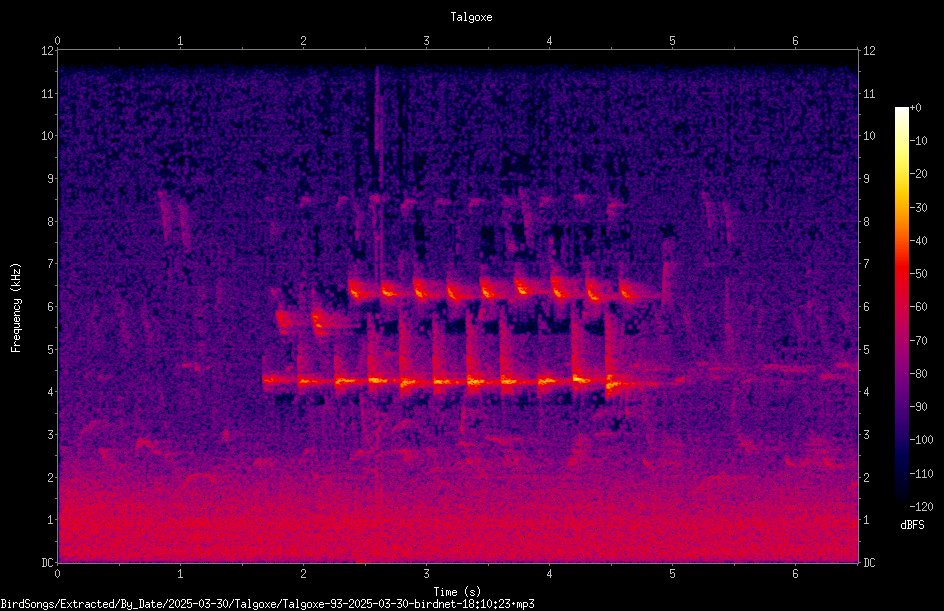Screen dimensions: 944x611
Task: Click the '0' tick on the bottom time axis
Action: tap(57, 574)
